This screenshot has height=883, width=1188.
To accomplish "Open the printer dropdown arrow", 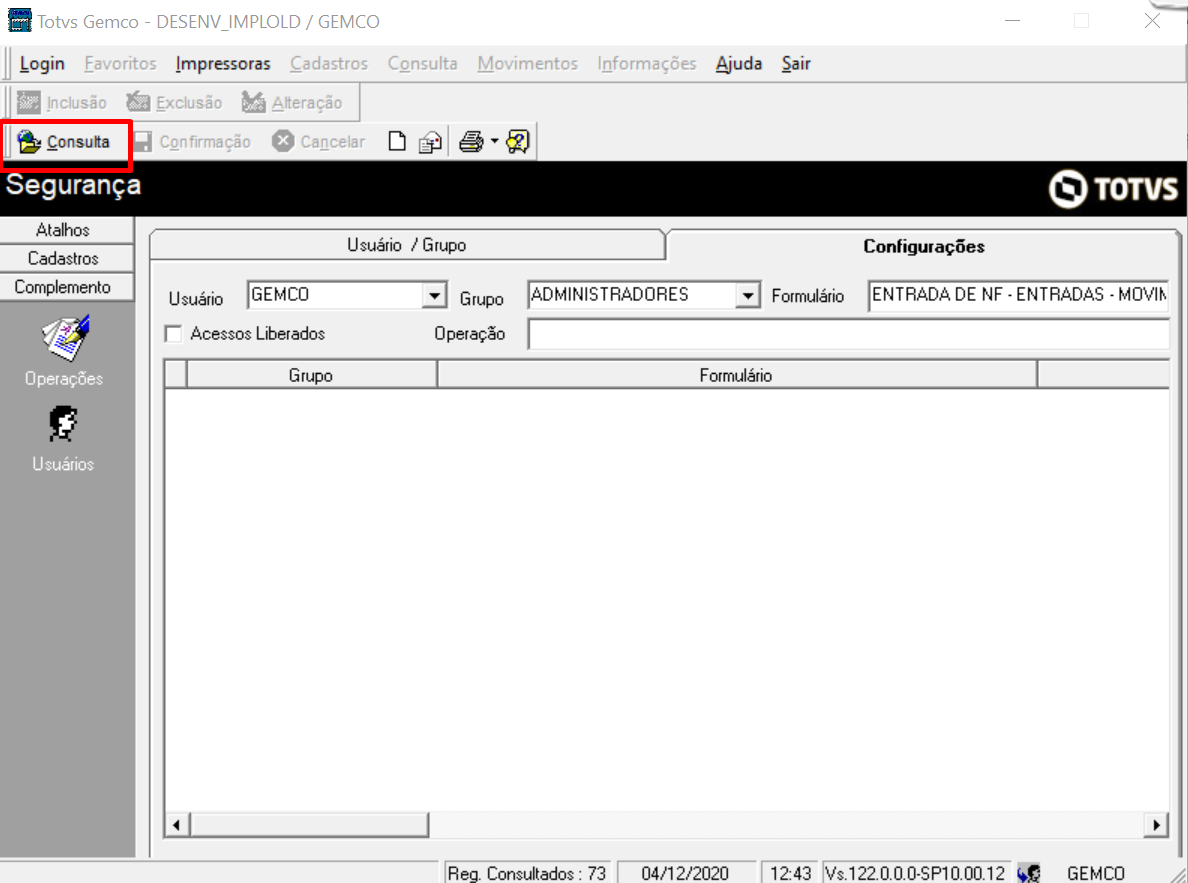I will 494,141.
